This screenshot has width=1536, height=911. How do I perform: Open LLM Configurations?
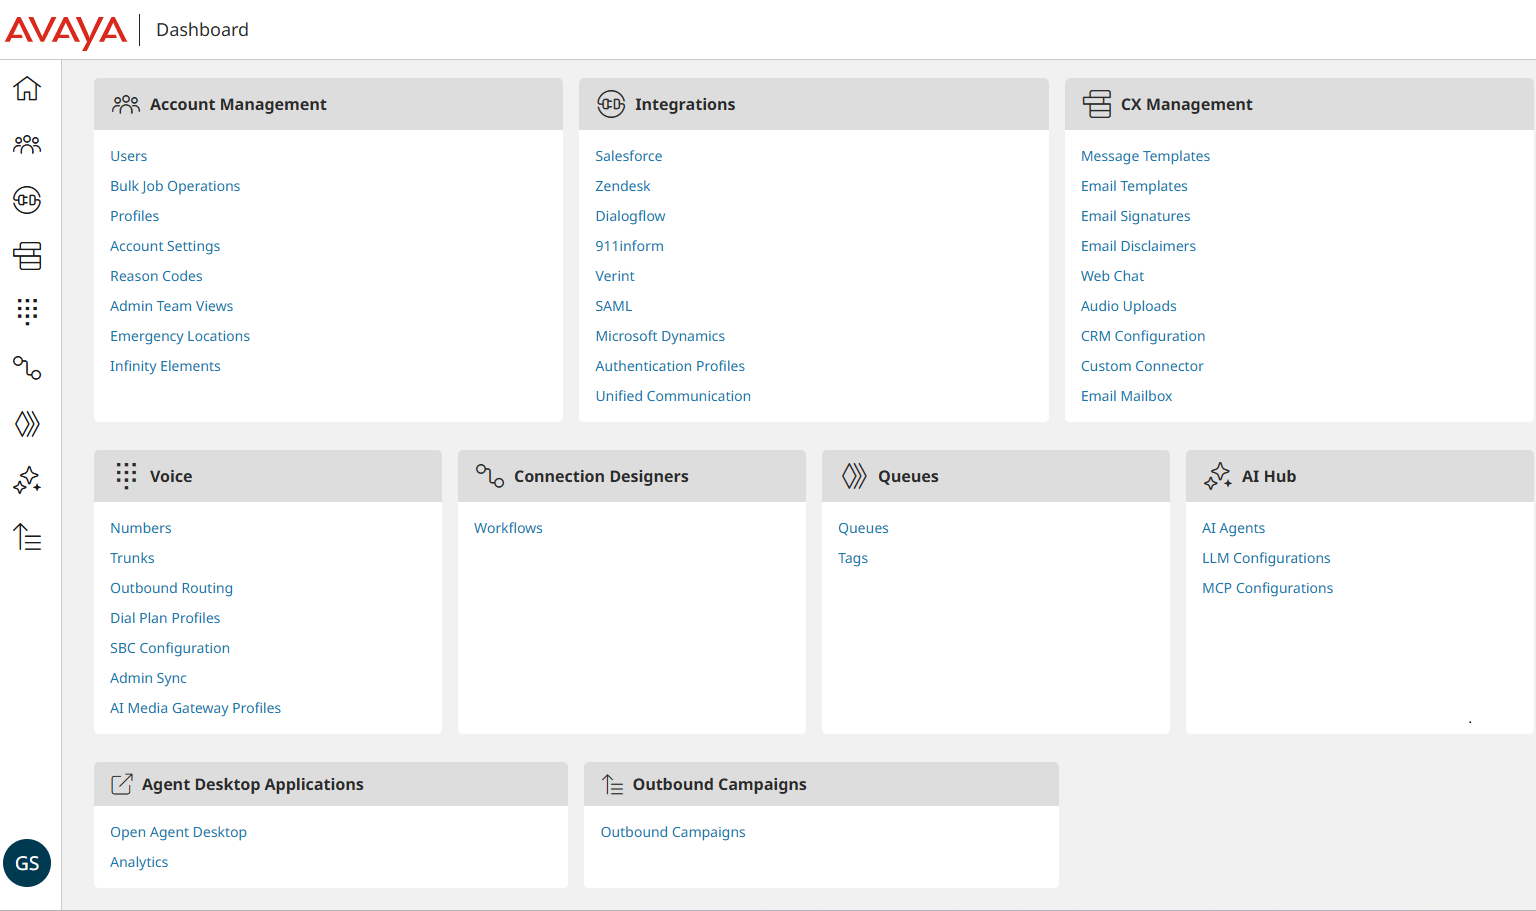click(1266, 558)
